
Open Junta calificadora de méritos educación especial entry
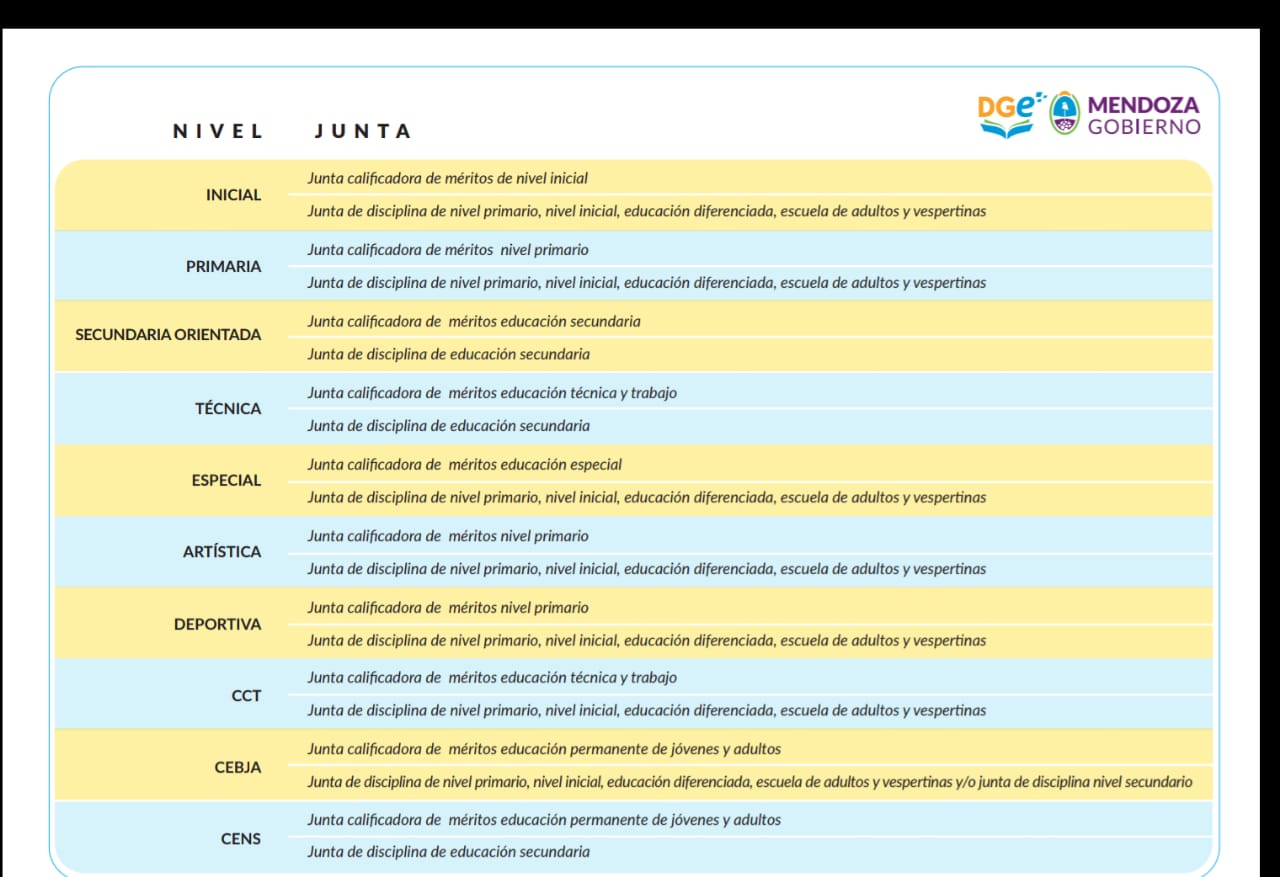(x=465, y=464)
